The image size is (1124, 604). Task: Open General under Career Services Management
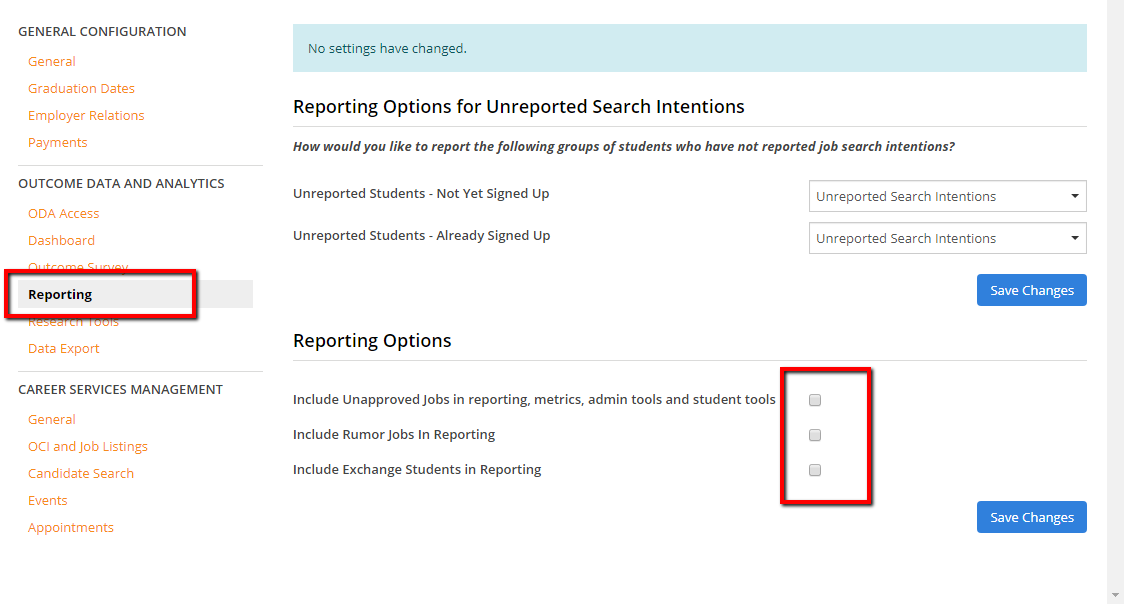(52, 420)
